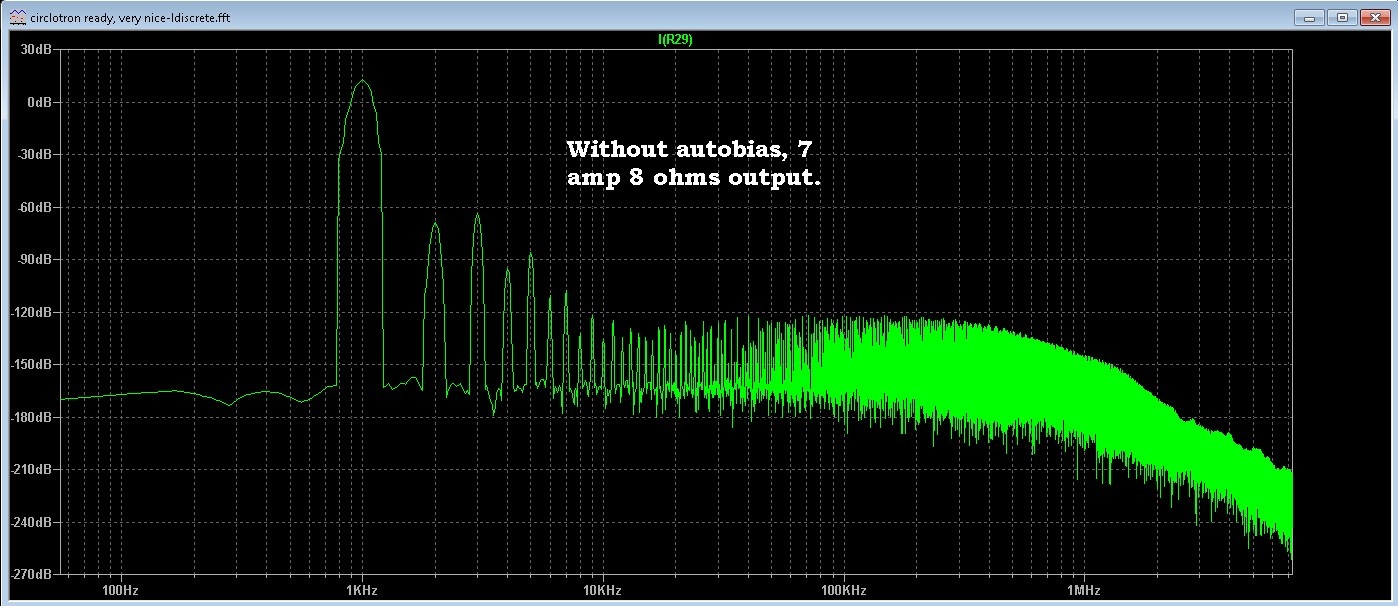Click the -240dB vertical axis label
This screenshot has width=1398, height=606.
point(30,522)
